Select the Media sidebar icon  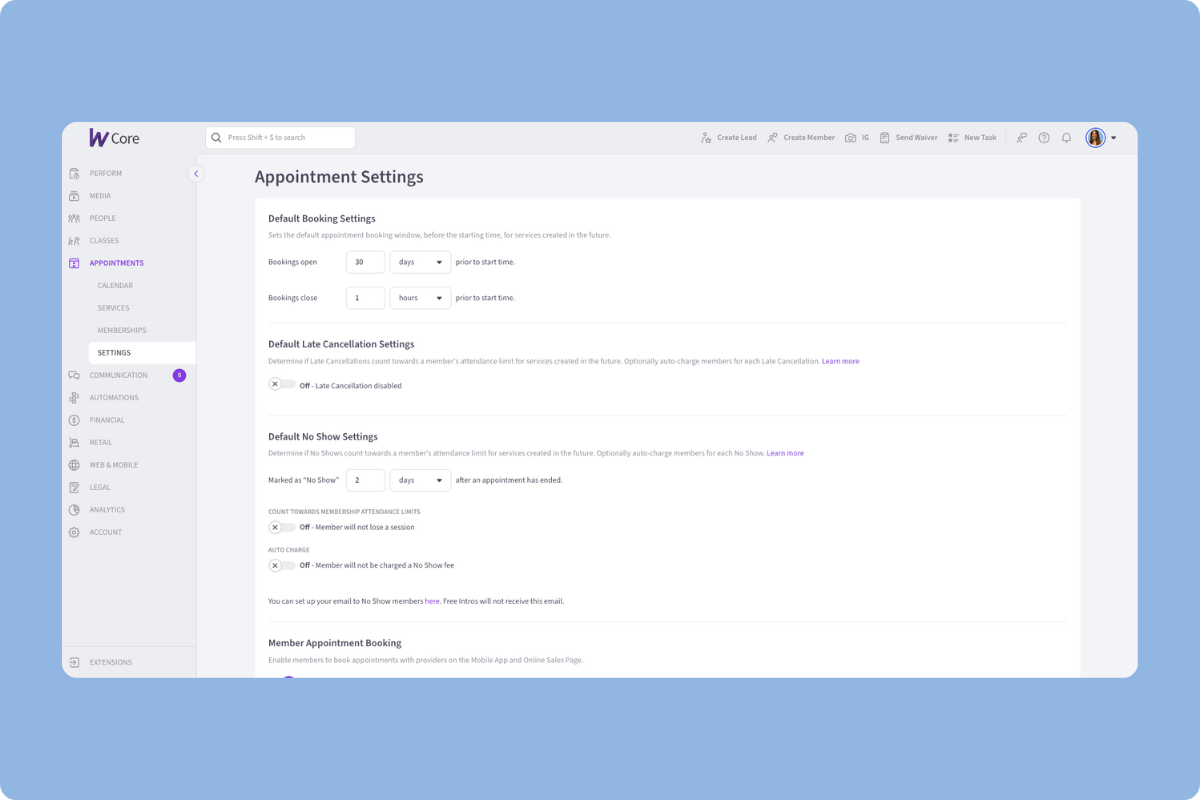73,195
